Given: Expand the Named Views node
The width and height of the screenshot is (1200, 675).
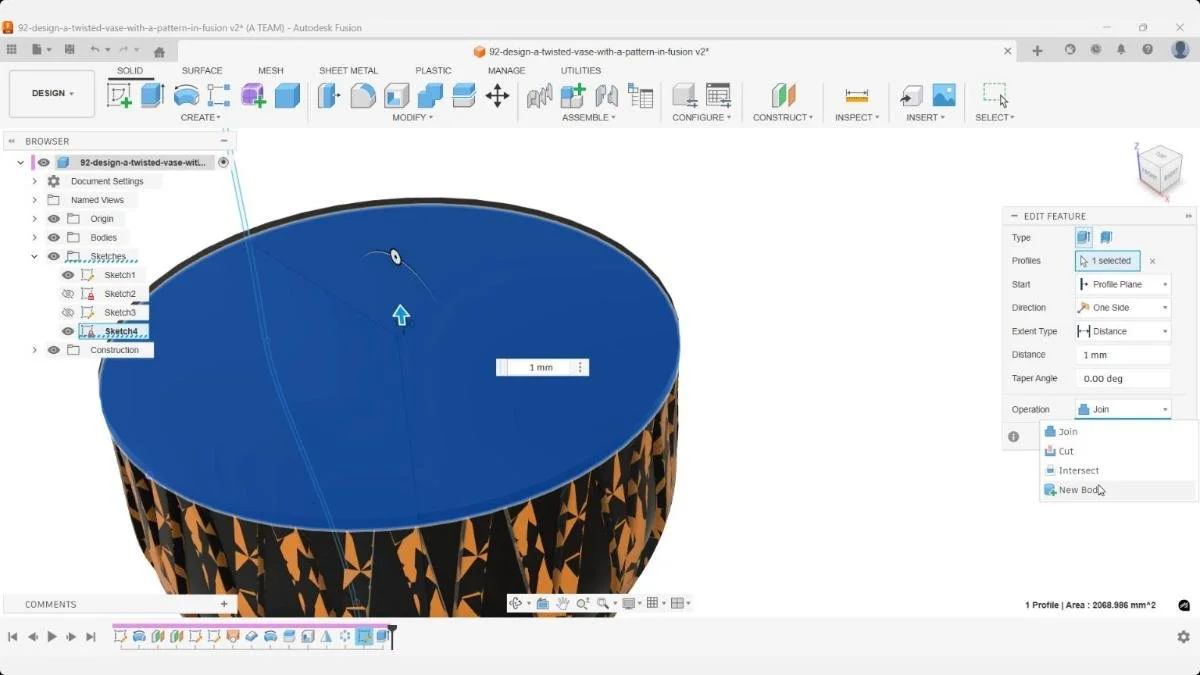Looking at the screenshot, I should click(34, 200).
